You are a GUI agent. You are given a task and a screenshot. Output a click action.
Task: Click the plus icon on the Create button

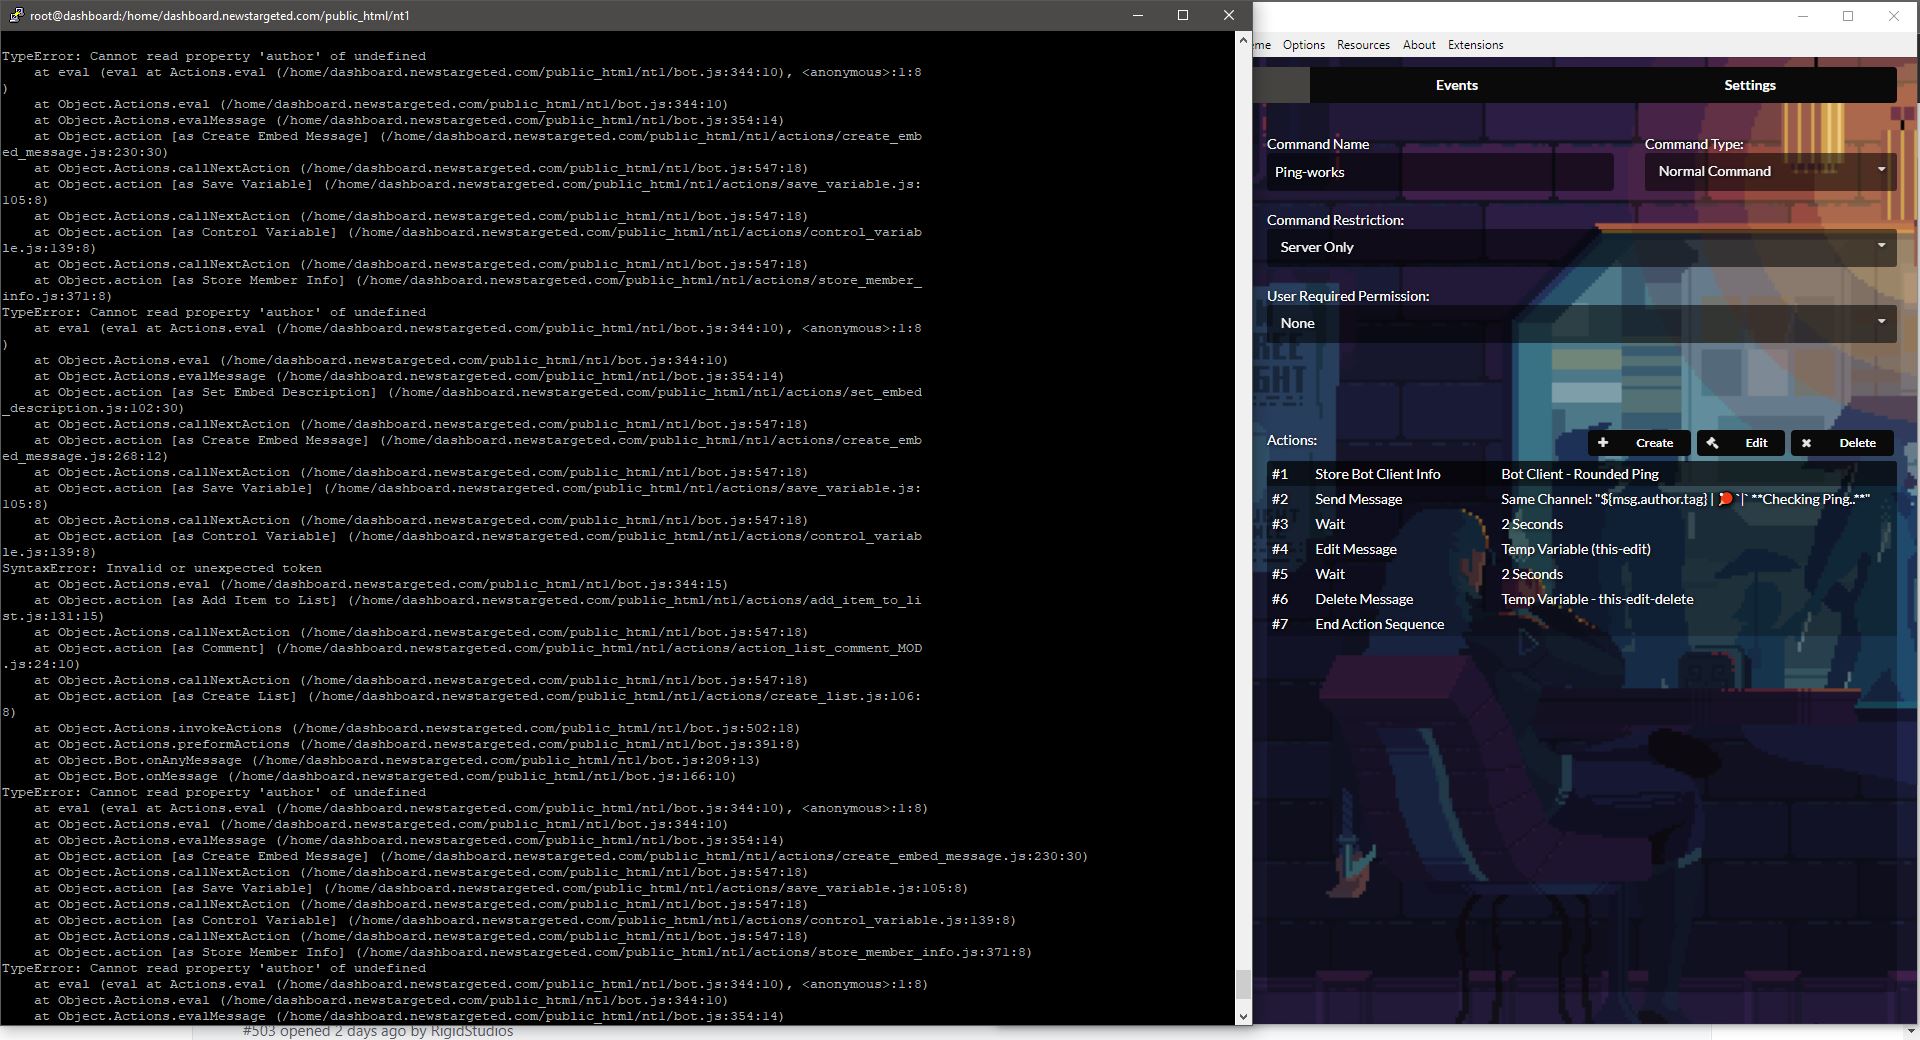pos(1604,443)
